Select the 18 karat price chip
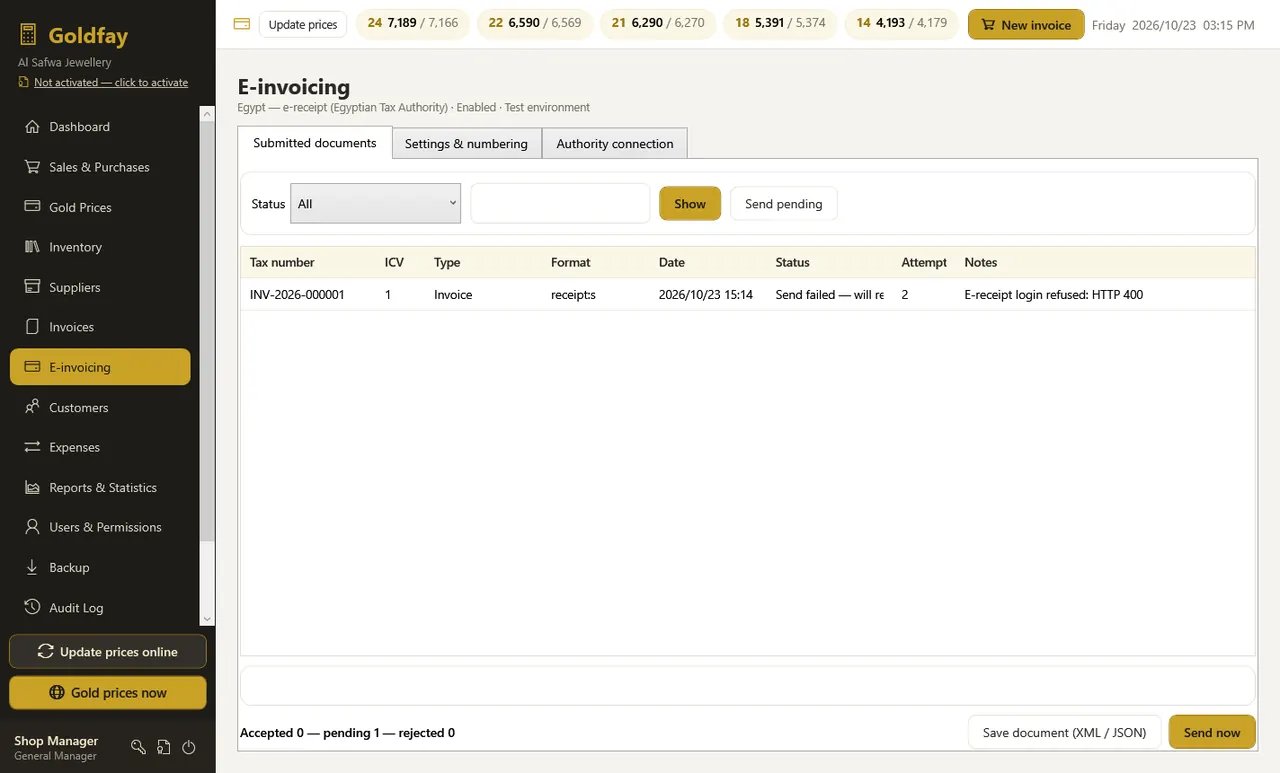 [780, 23]
